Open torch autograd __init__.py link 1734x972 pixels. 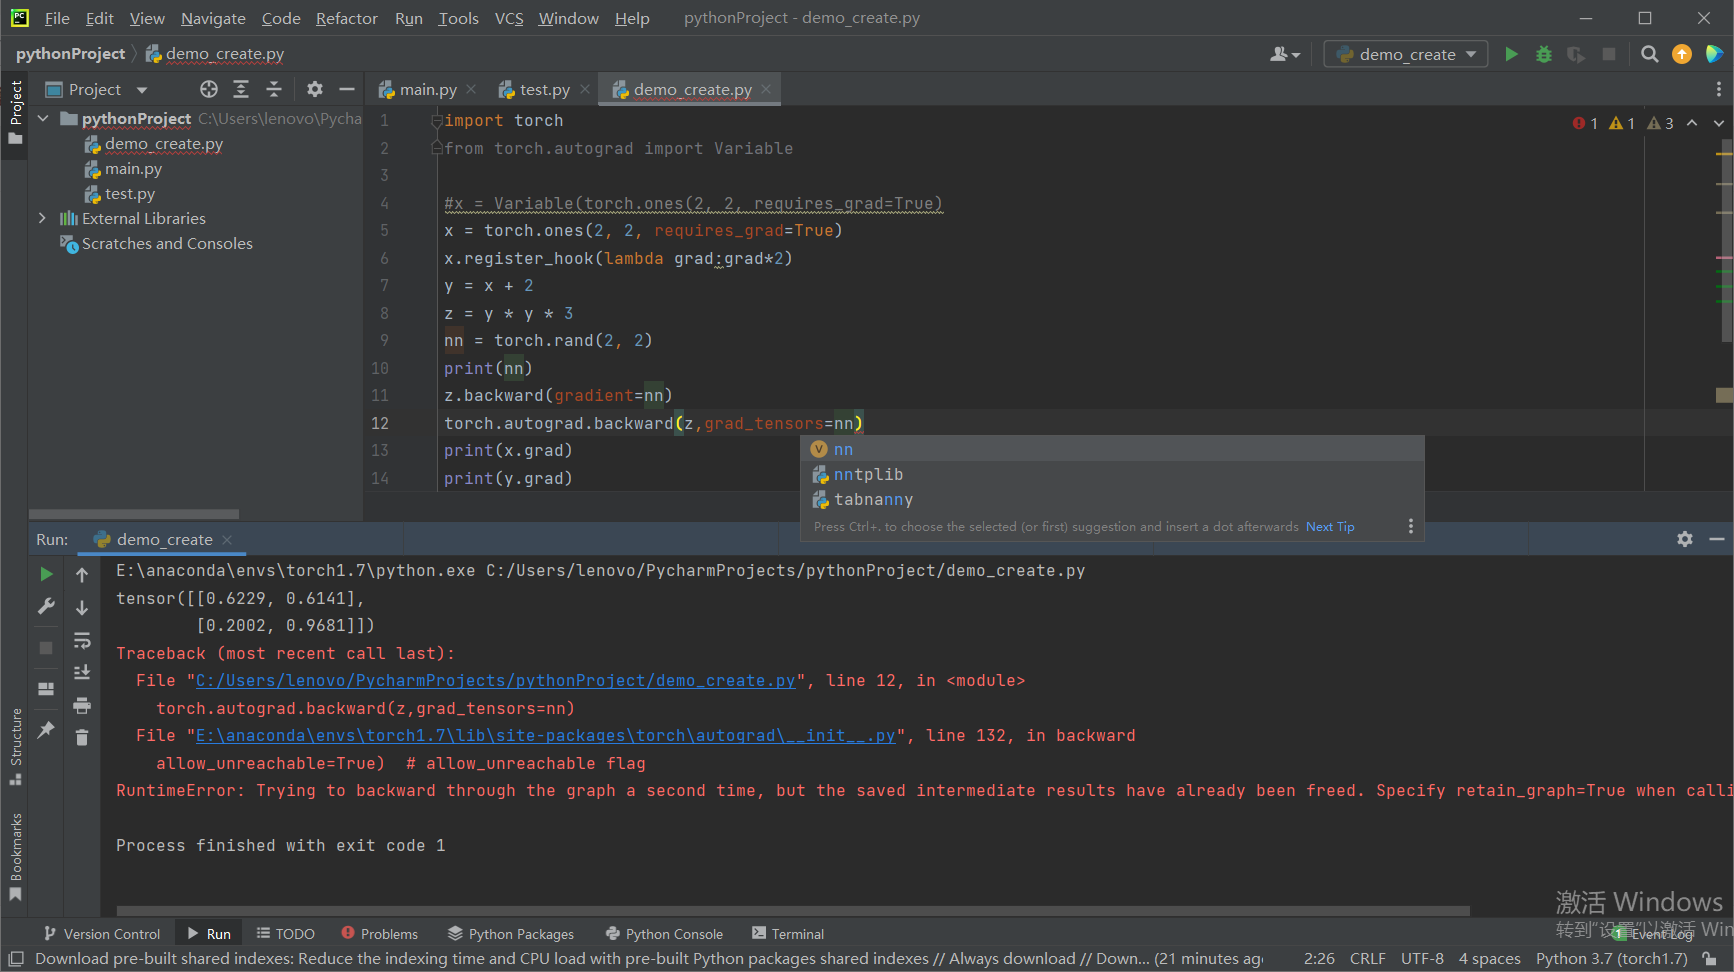pos(545,735)
